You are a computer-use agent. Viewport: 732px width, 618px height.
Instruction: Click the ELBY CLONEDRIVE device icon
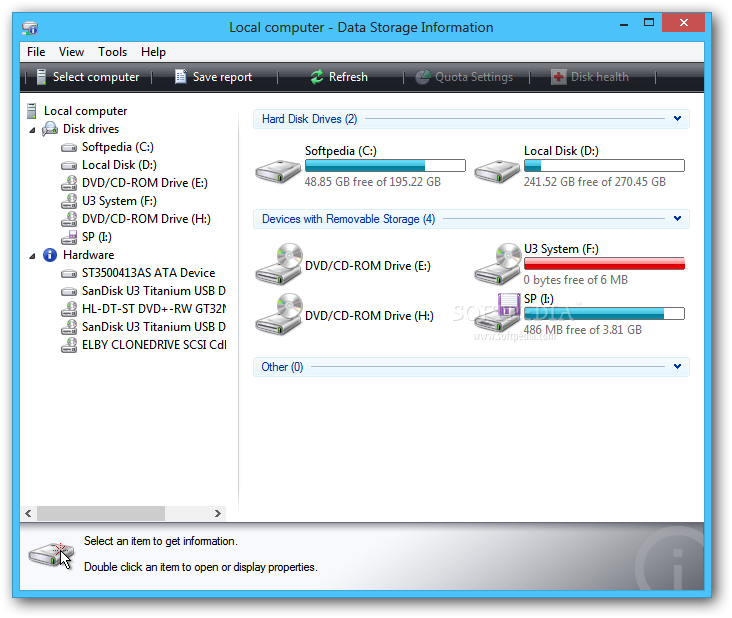[x=69, y=345]
